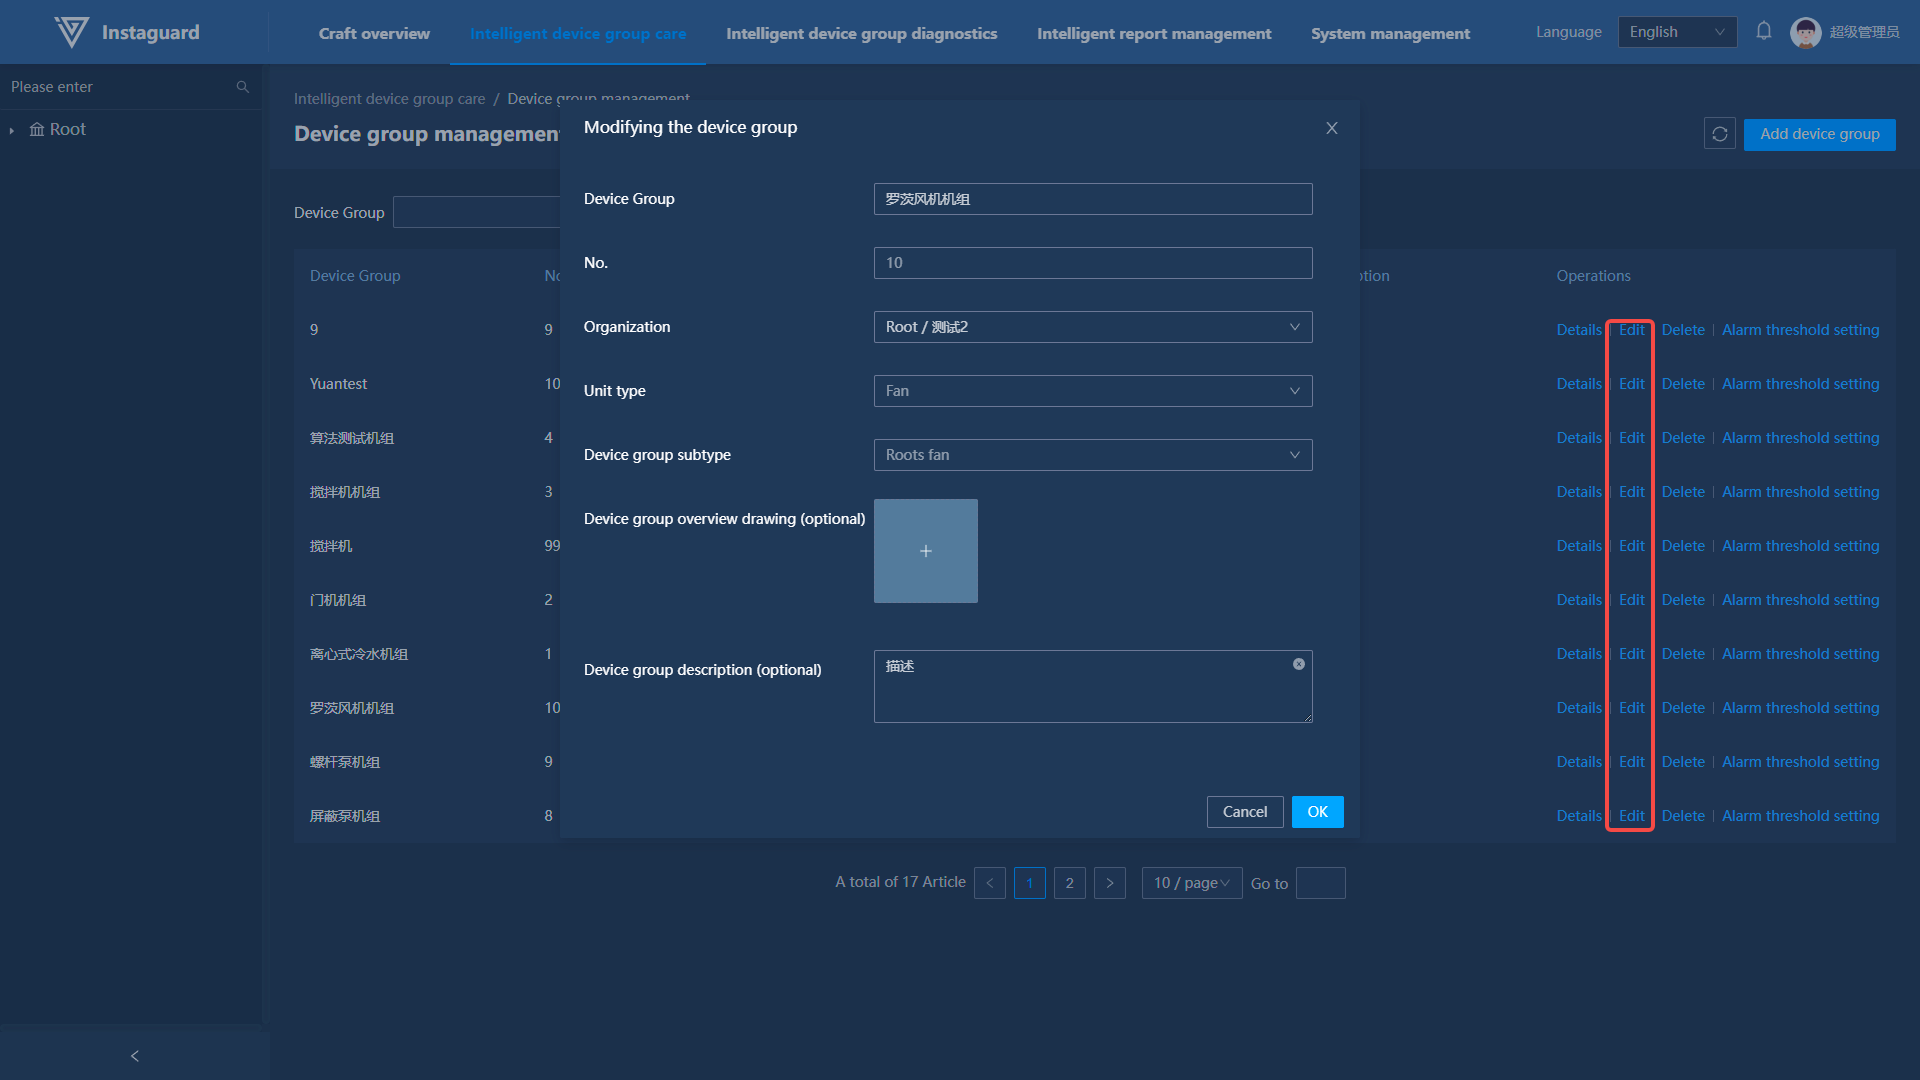Screen dimensions: 1920x1080
Task: Click the Cancel button
Action: click(1244, 812)
